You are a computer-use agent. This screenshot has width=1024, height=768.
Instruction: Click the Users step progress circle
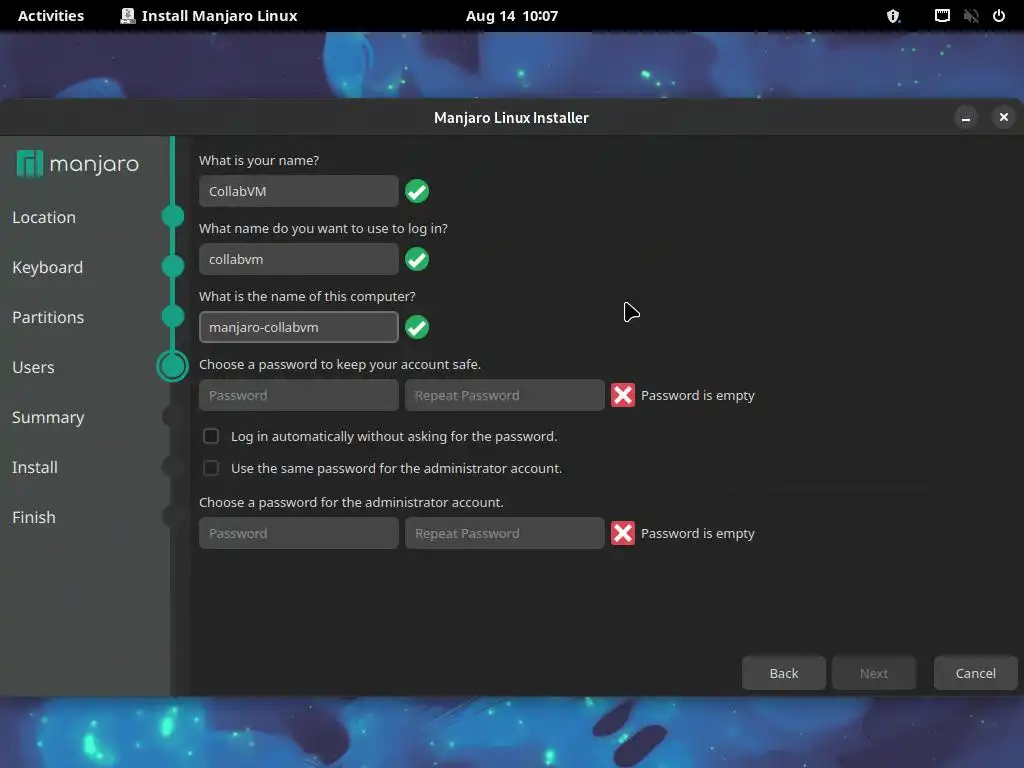(172, 366)
